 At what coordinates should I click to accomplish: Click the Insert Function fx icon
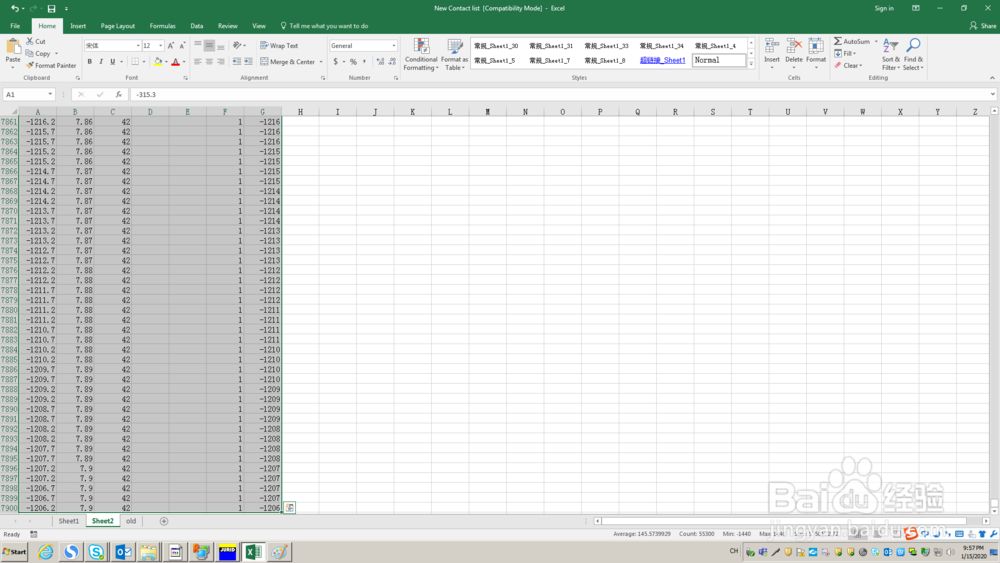click(119, 94)
